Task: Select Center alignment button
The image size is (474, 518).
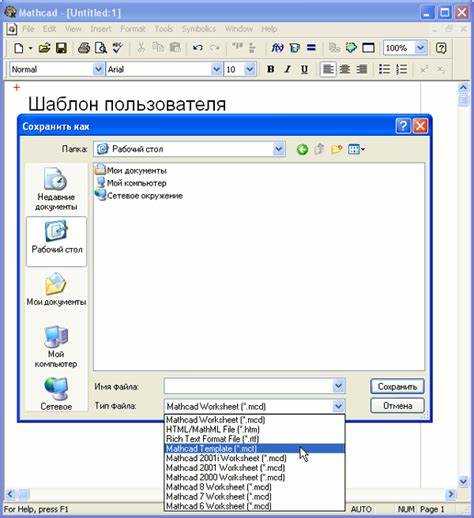Action: pyautogui.click(x=345, y=69)
